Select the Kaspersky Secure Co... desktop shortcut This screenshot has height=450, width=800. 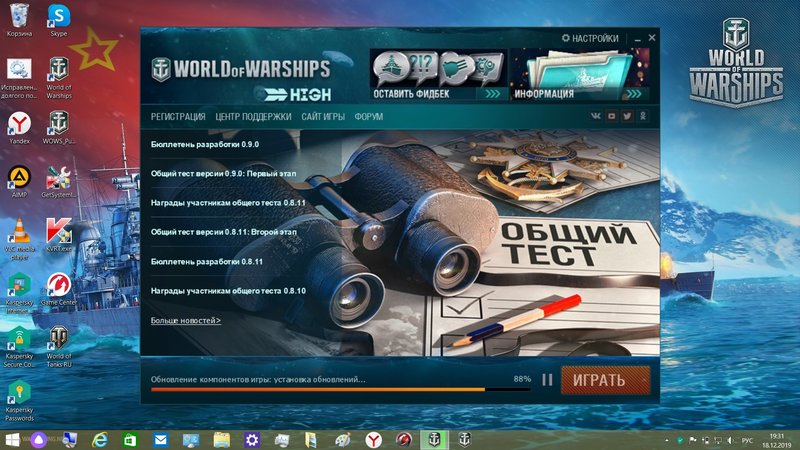coord(19,347)
